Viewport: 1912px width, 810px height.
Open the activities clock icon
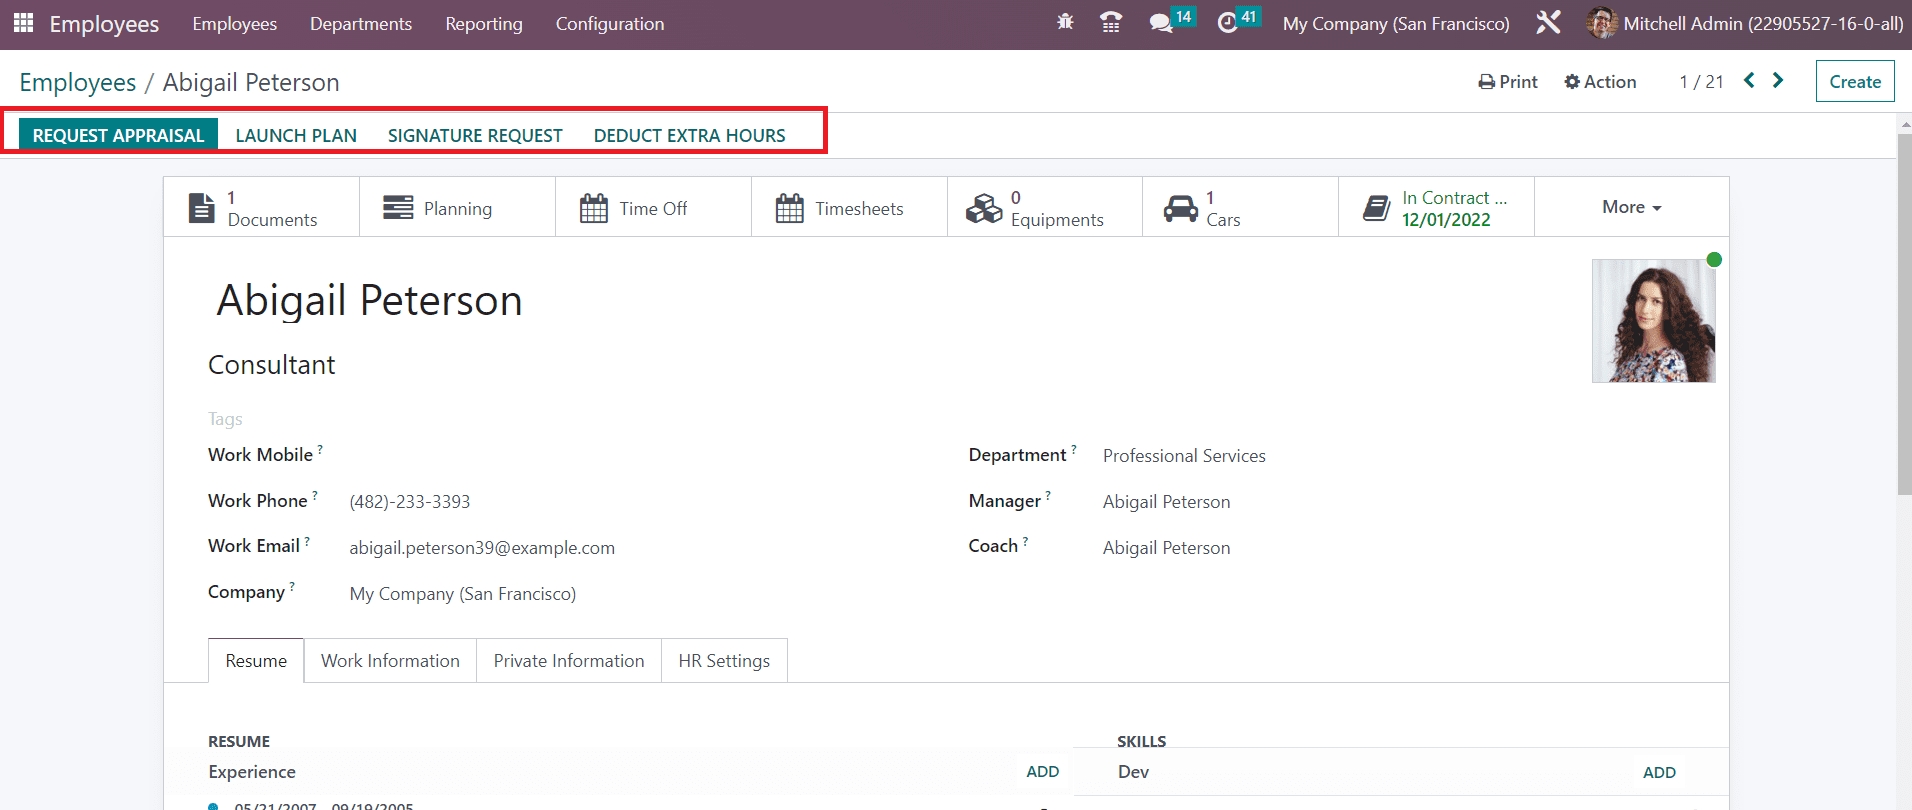coord(1227,23)
